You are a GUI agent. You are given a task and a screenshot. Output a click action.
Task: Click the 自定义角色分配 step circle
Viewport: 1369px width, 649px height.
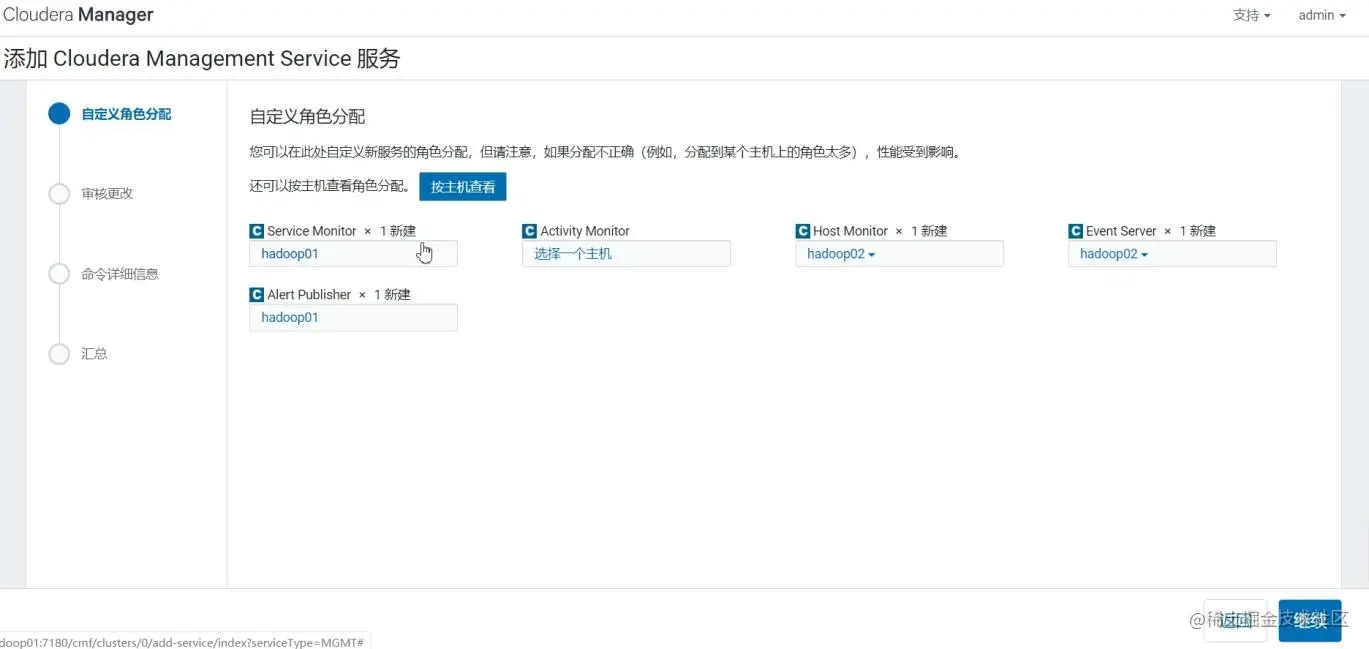59,113
